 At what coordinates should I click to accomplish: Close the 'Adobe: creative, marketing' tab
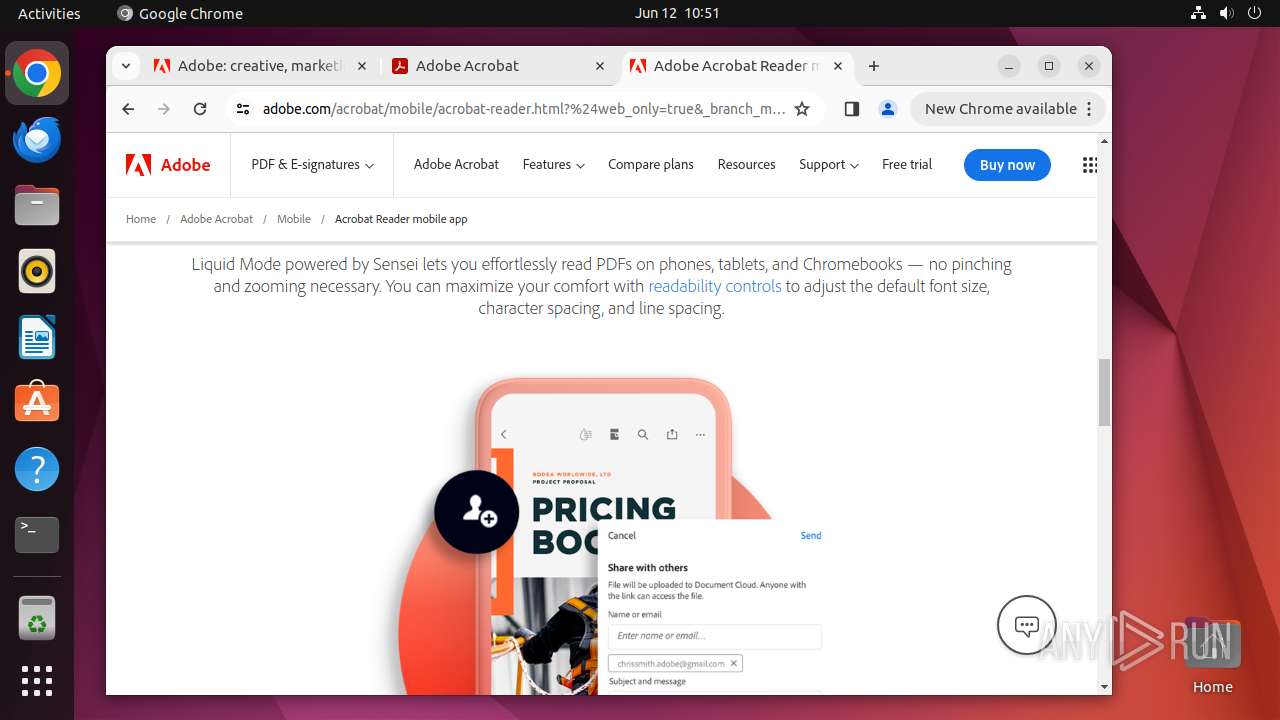(361, 66)
